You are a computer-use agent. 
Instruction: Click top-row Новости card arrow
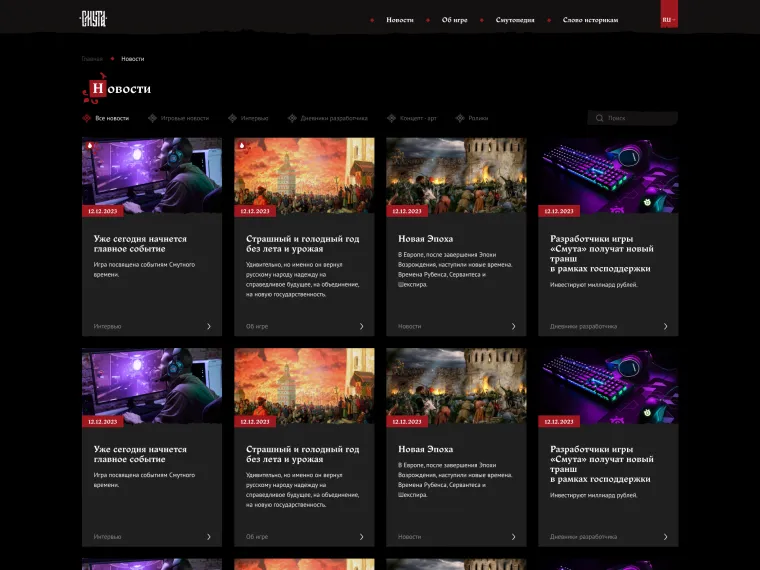coord(514,326)
